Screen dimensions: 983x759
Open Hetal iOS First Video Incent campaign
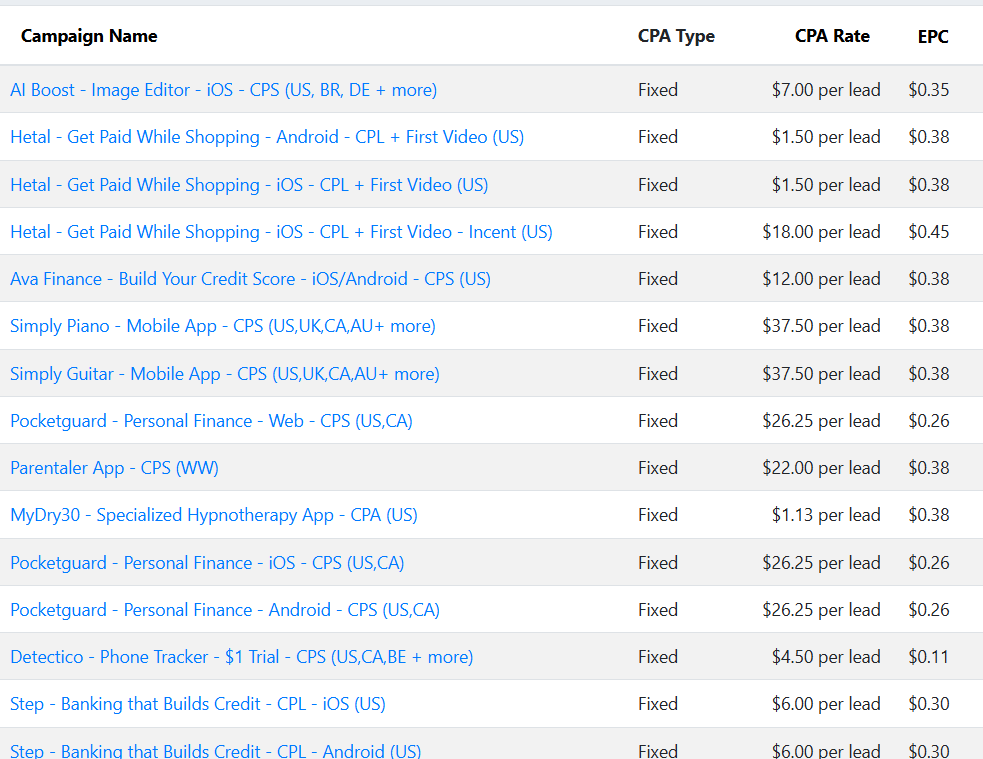tap(281, 232)
